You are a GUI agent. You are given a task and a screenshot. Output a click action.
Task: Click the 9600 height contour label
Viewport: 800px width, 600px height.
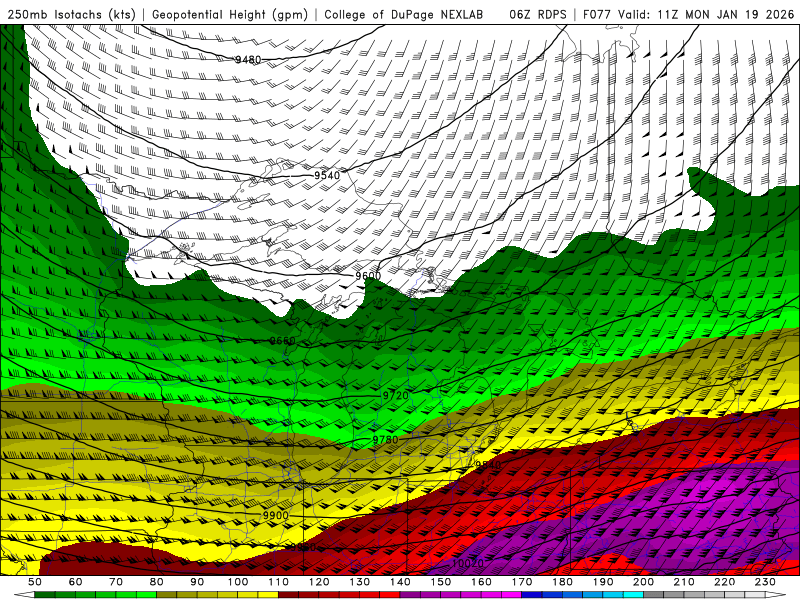[x=368, y=276]
